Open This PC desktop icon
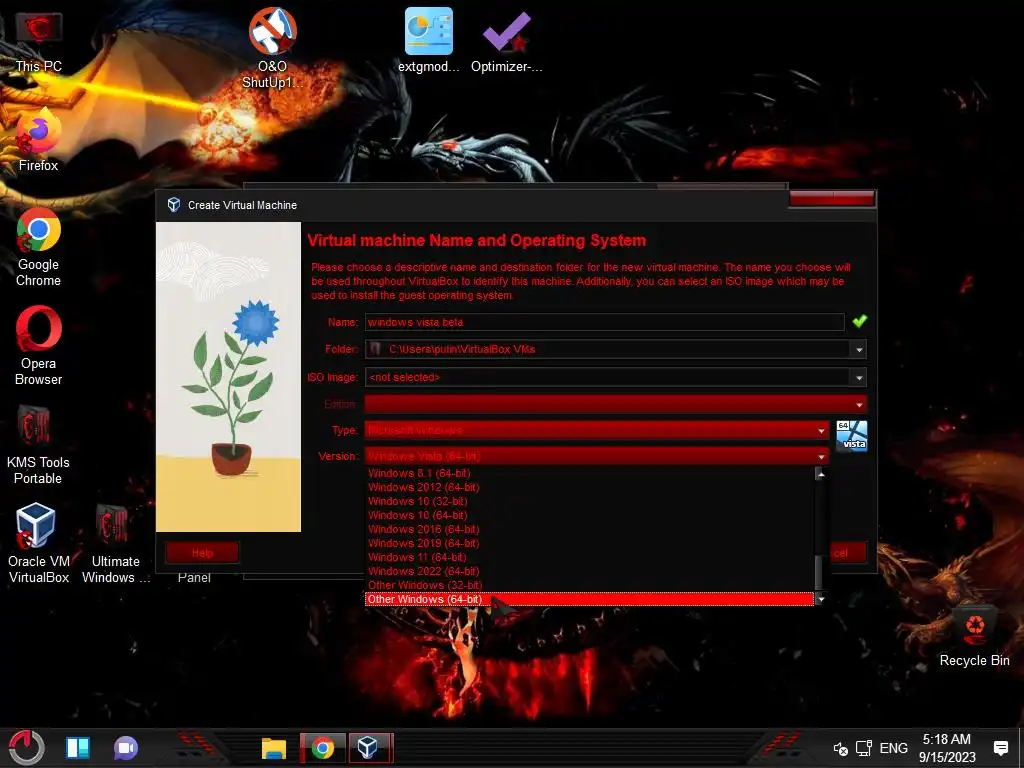This screenshot has width=1024, height=768. tap(39, 42)
